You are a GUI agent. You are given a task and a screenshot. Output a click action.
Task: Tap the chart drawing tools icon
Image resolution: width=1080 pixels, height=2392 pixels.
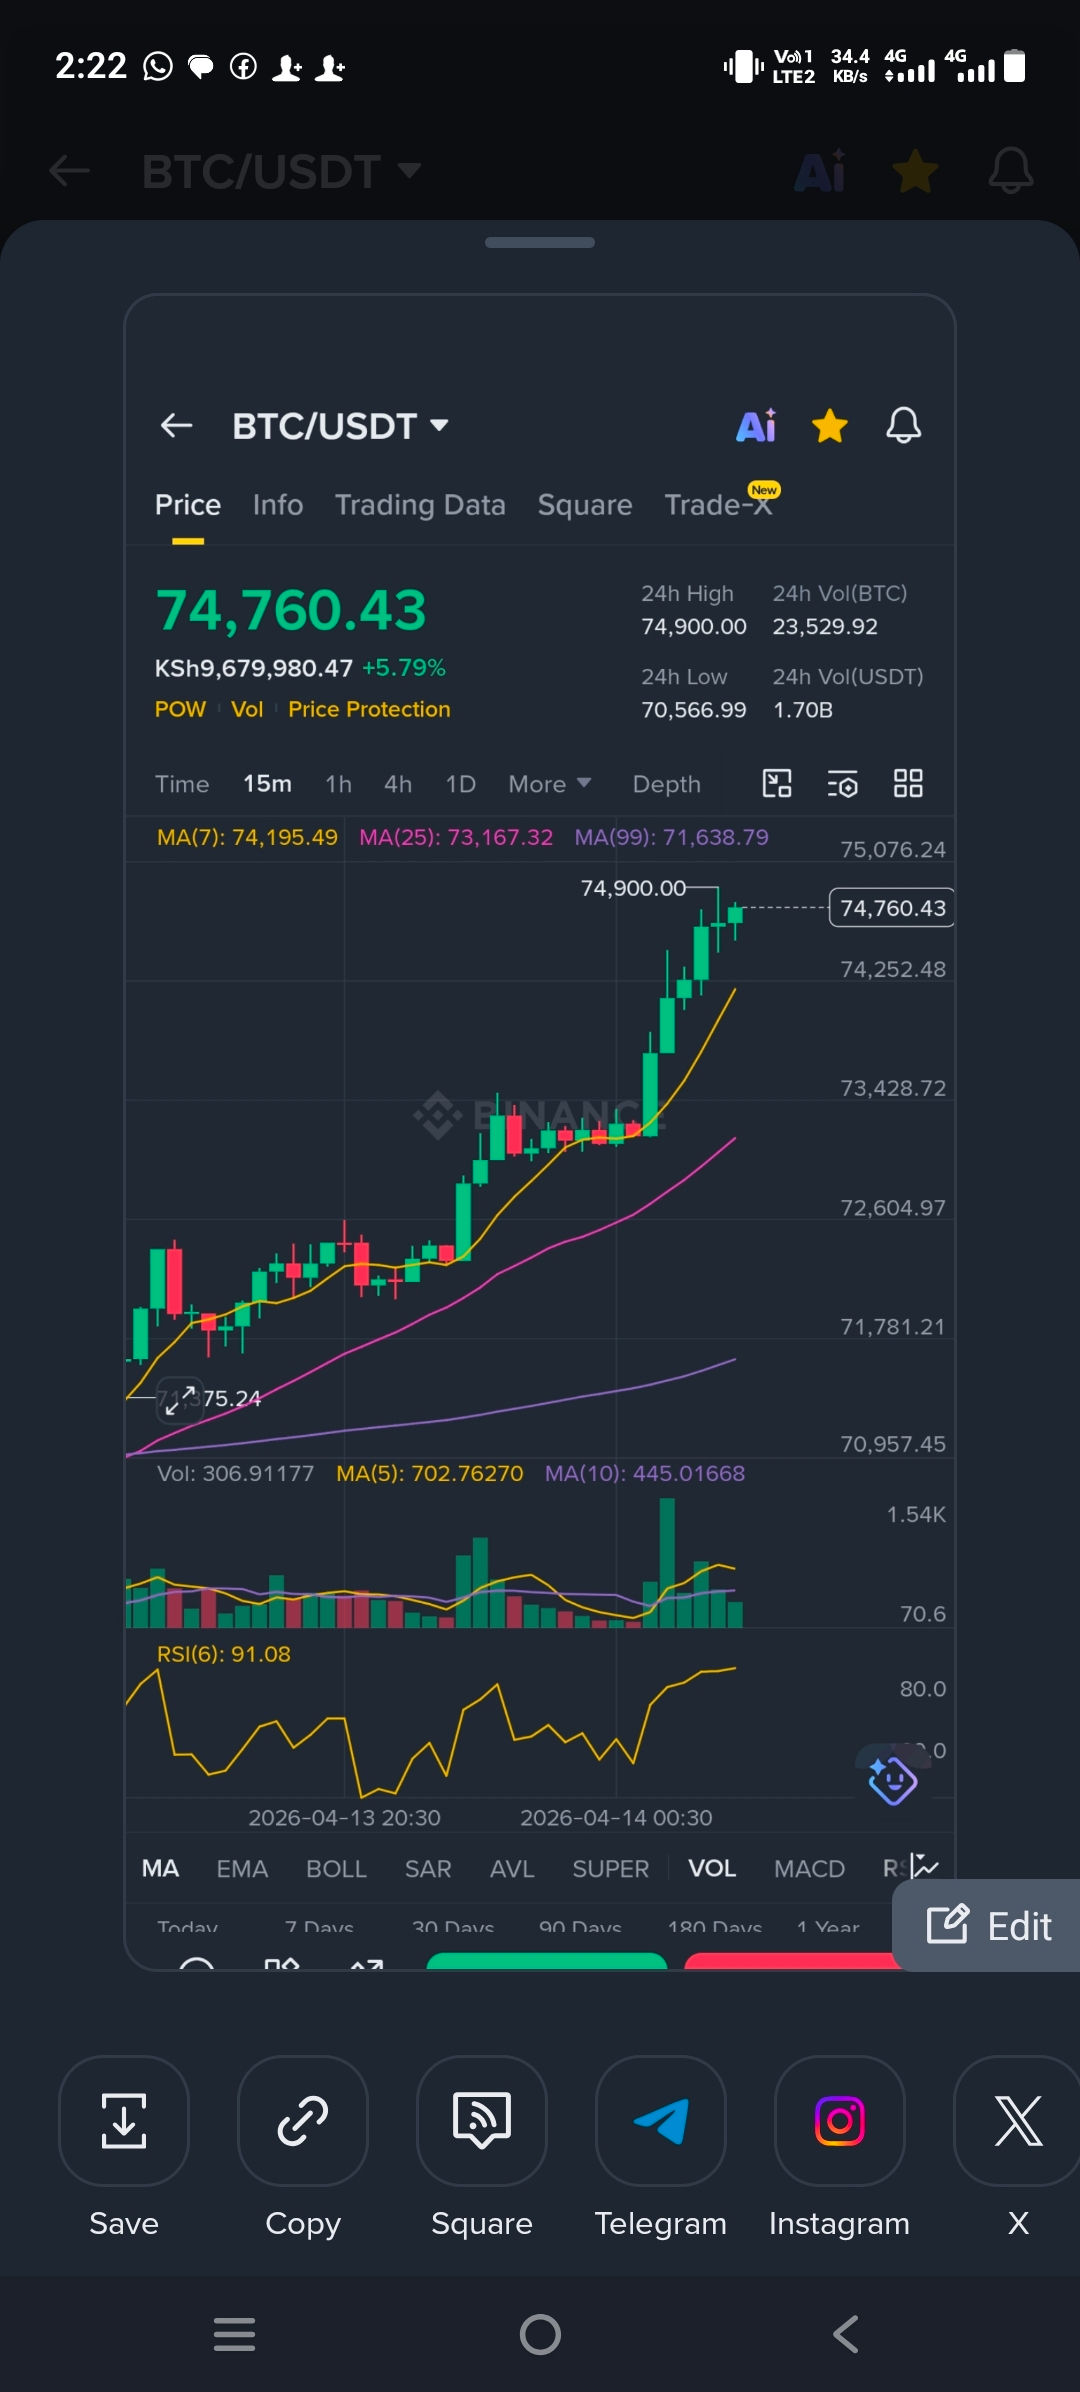pyautogui.click(x=777, y=783)
